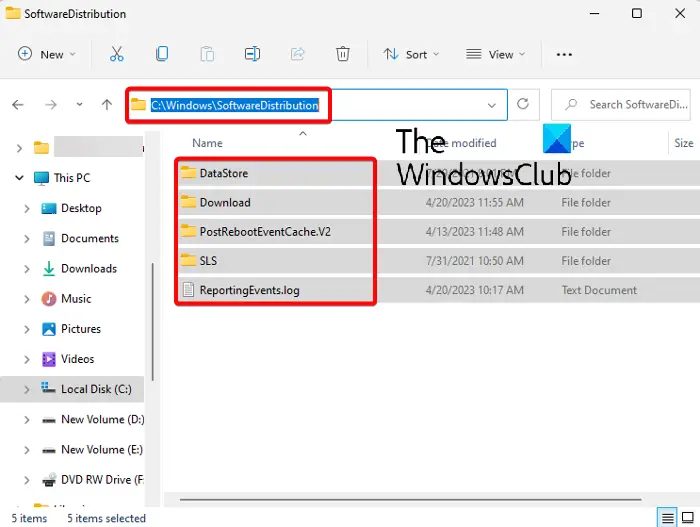Open the Sort dropdown
700x527 pixels.
pos(411,54)
